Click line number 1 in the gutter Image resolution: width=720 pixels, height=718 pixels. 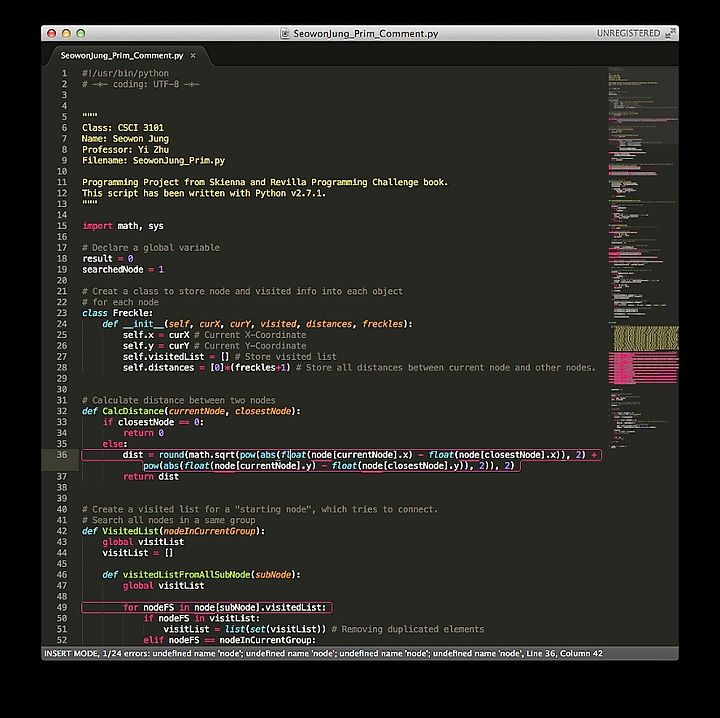(x=64, y=73)
